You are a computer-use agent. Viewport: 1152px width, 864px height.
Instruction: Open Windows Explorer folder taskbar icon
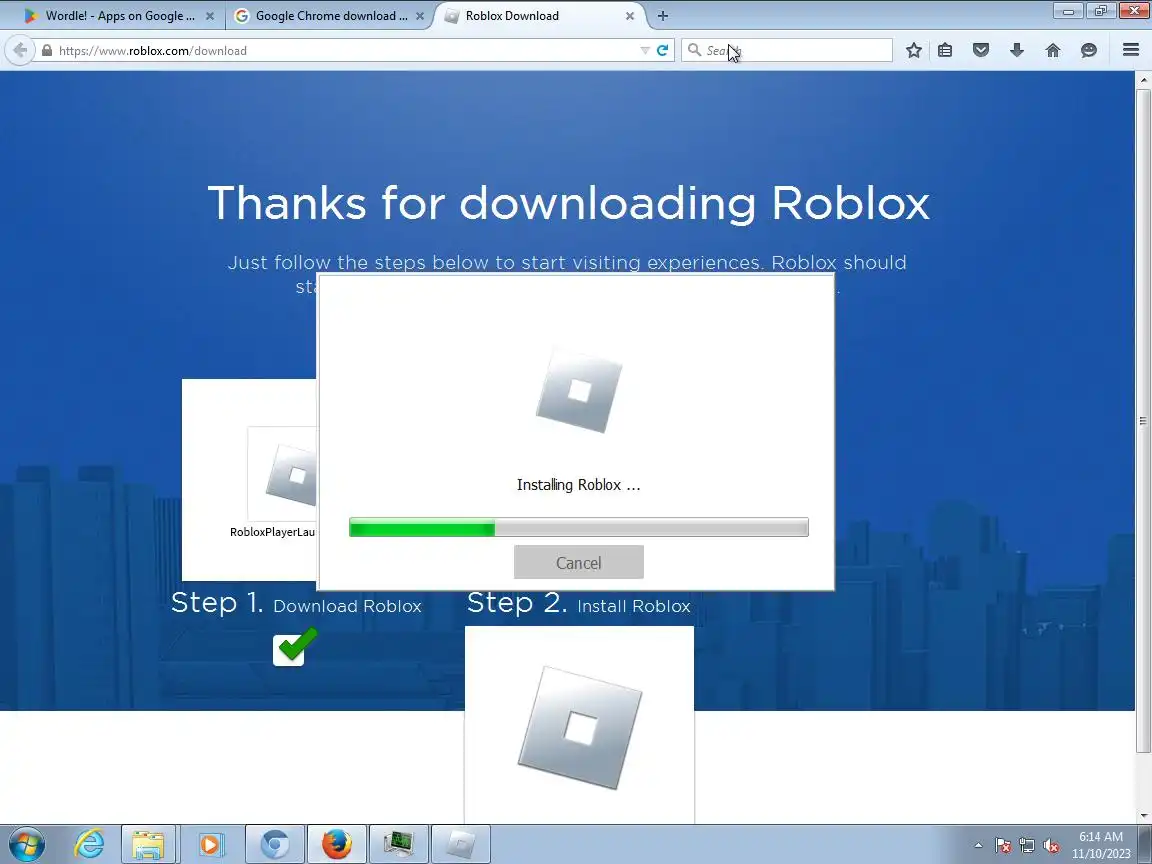pyautogui.click(x=148, y=844)
